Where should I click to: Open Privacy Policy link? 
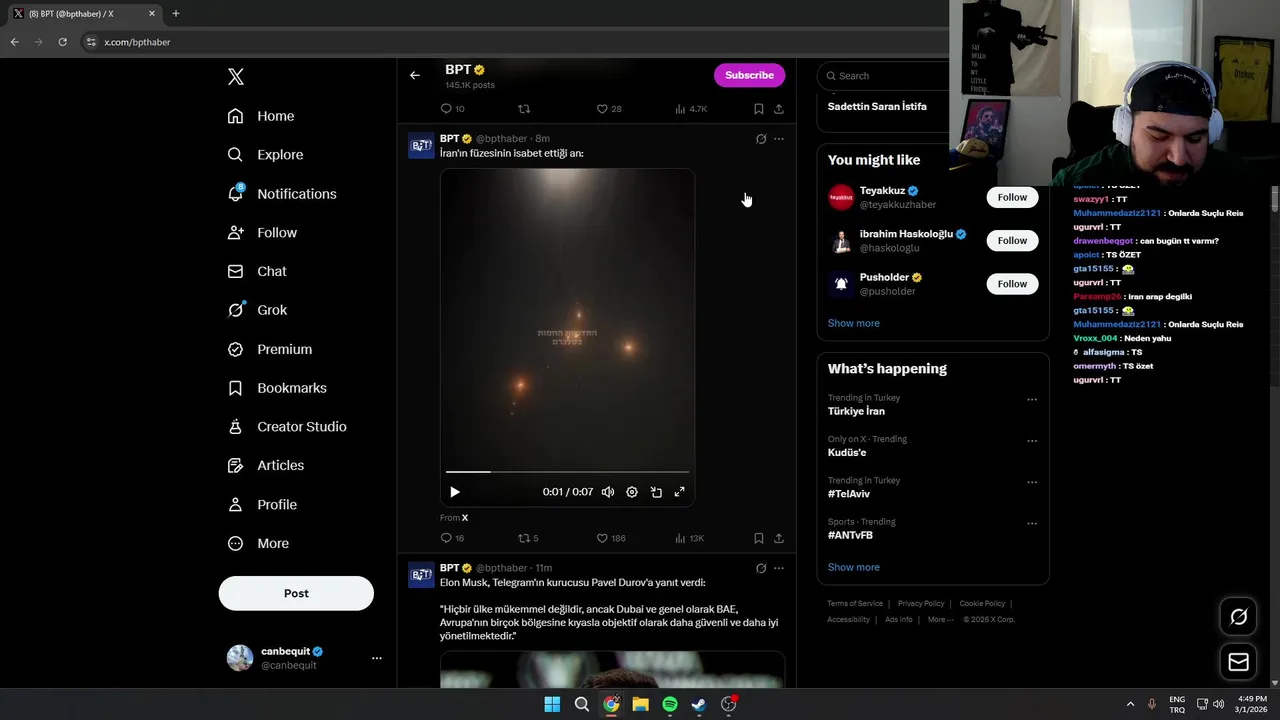921,604
